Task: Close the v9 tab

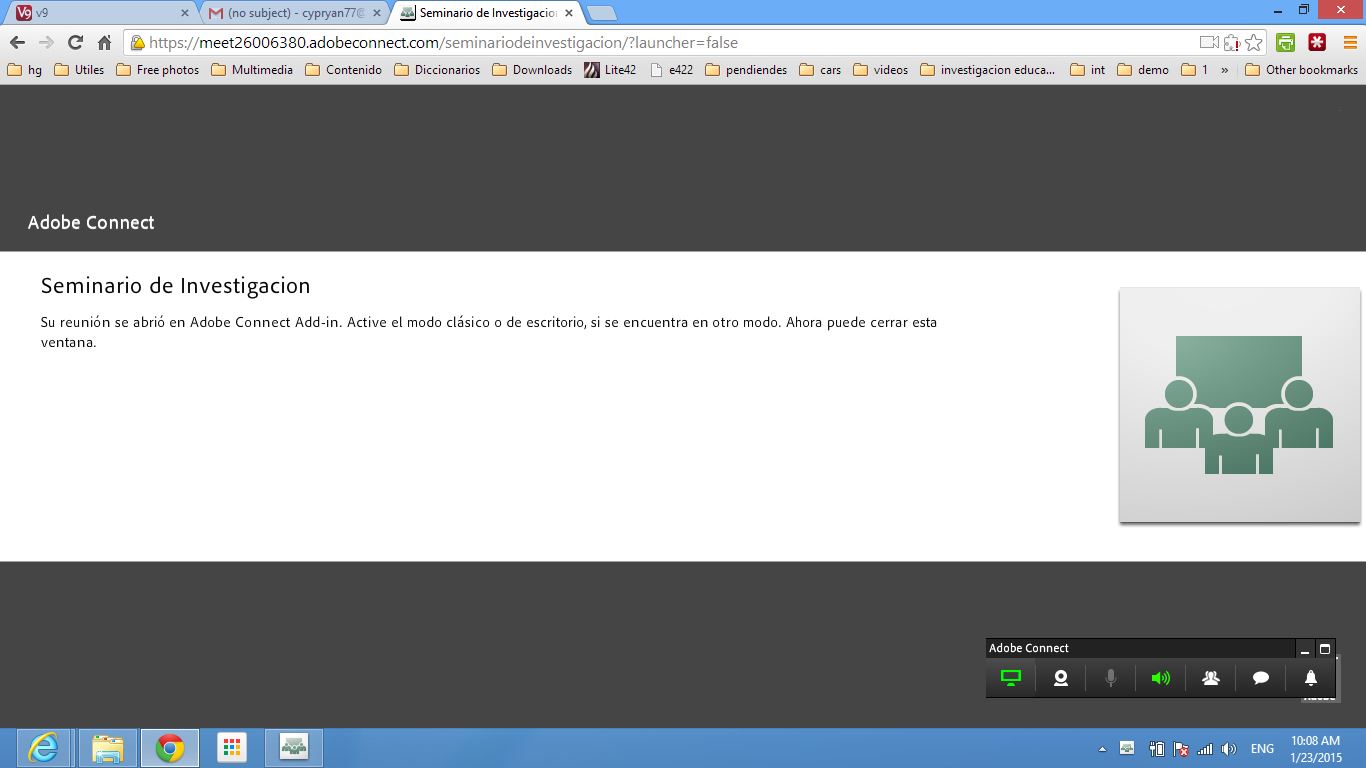Action: pyautogui.click(x=184, y=13)
